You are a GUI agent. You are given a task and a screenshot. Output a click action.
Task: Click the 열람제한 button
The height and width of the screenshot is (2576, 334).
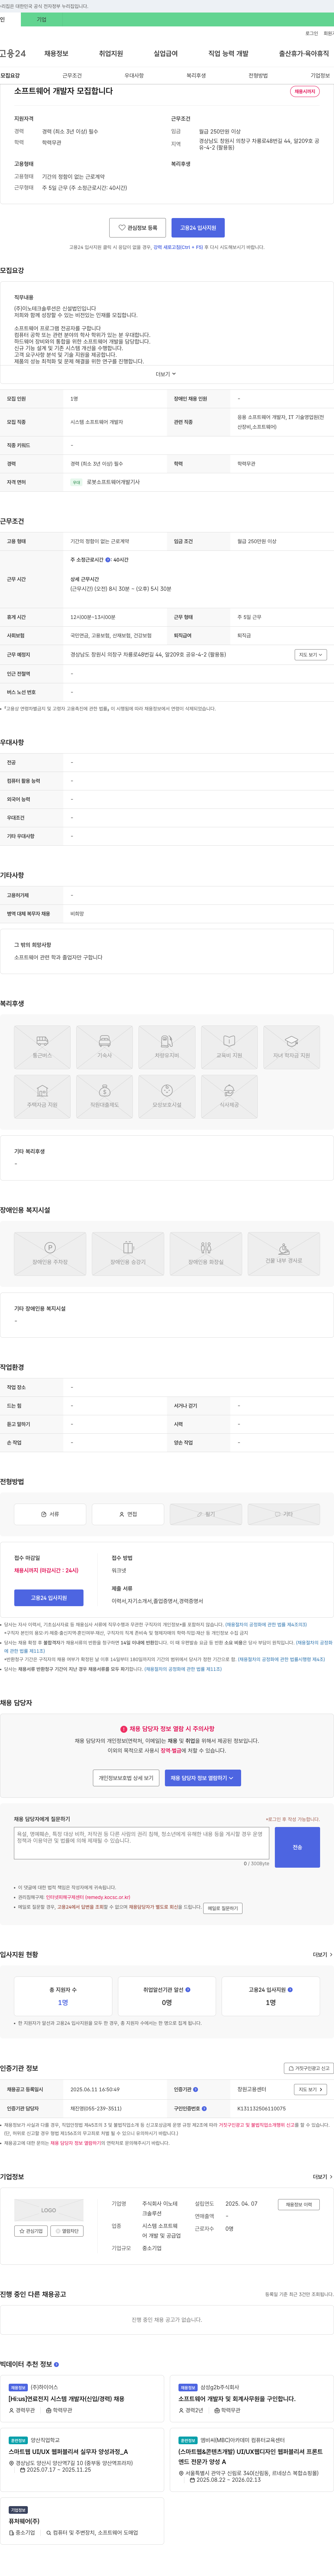tap(68, 2231)
